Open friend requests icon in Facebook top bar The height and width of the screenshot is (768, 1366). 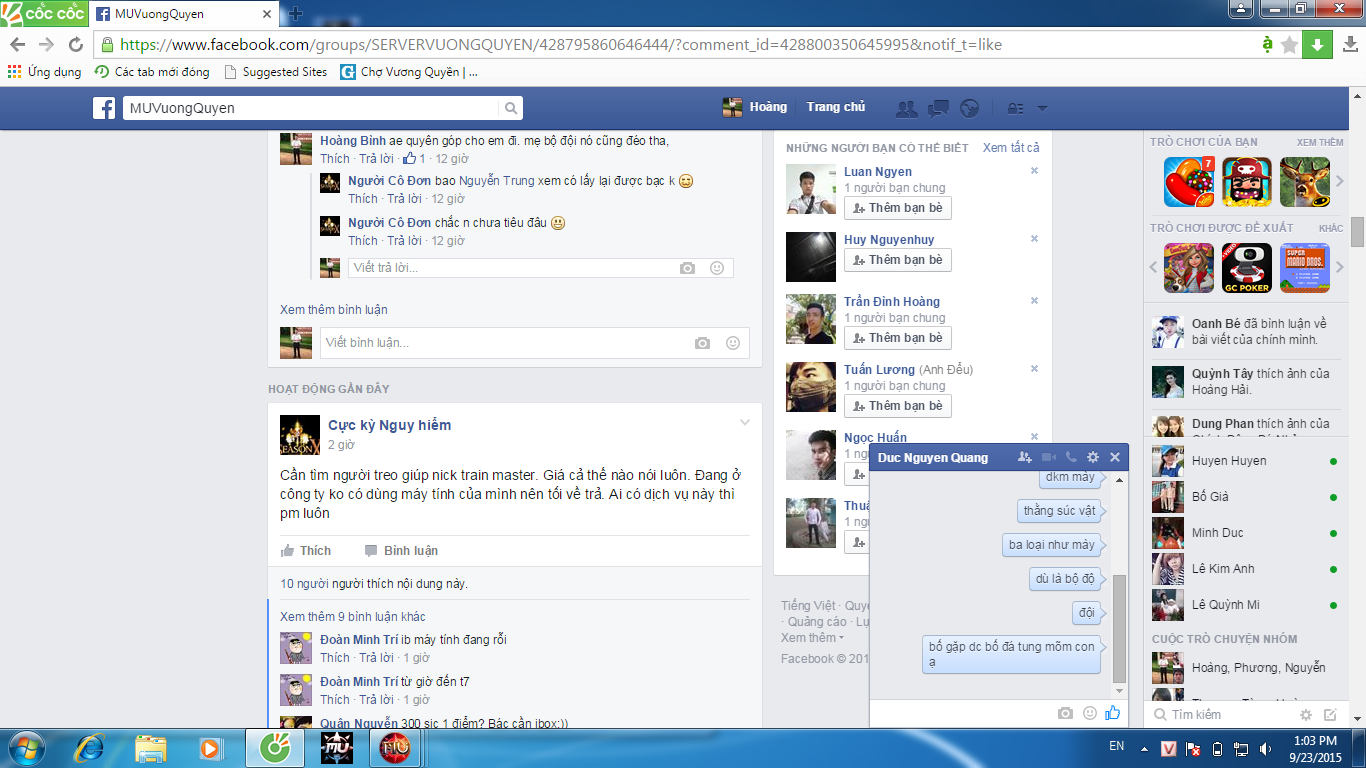click(x=907, y=108)
